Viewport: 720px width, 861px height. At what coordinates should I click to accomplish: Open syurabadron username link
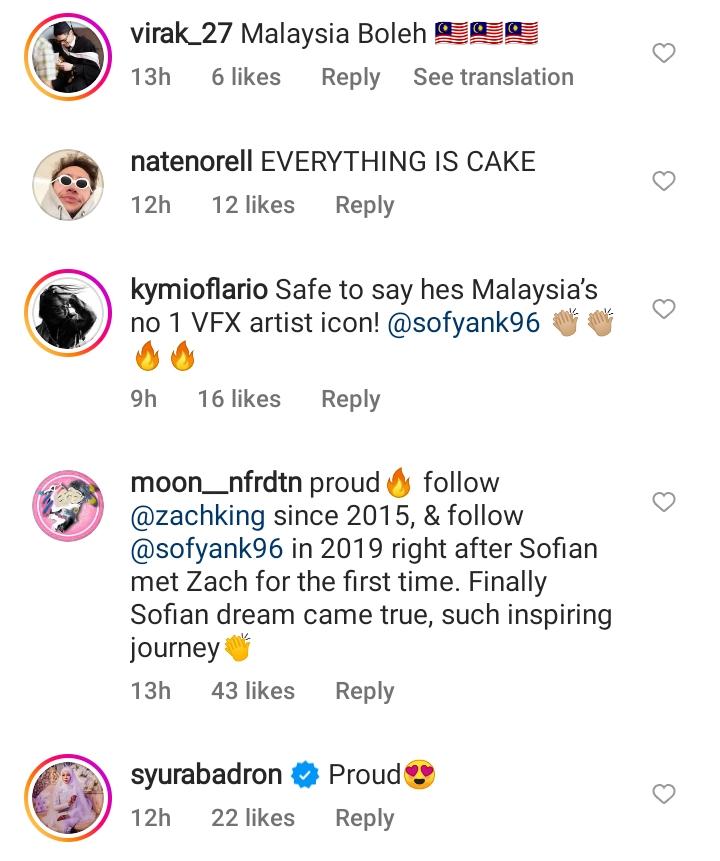pos(206,775)
